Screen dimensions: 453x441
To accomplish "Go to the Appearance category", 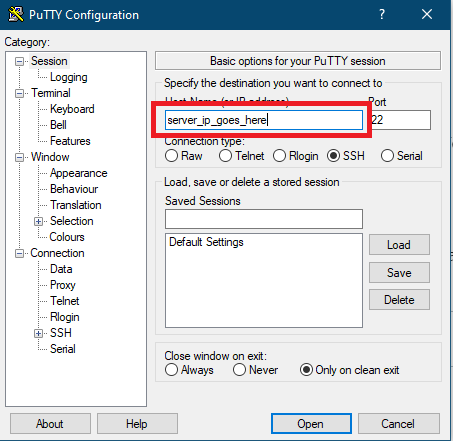I will point(79,173).
